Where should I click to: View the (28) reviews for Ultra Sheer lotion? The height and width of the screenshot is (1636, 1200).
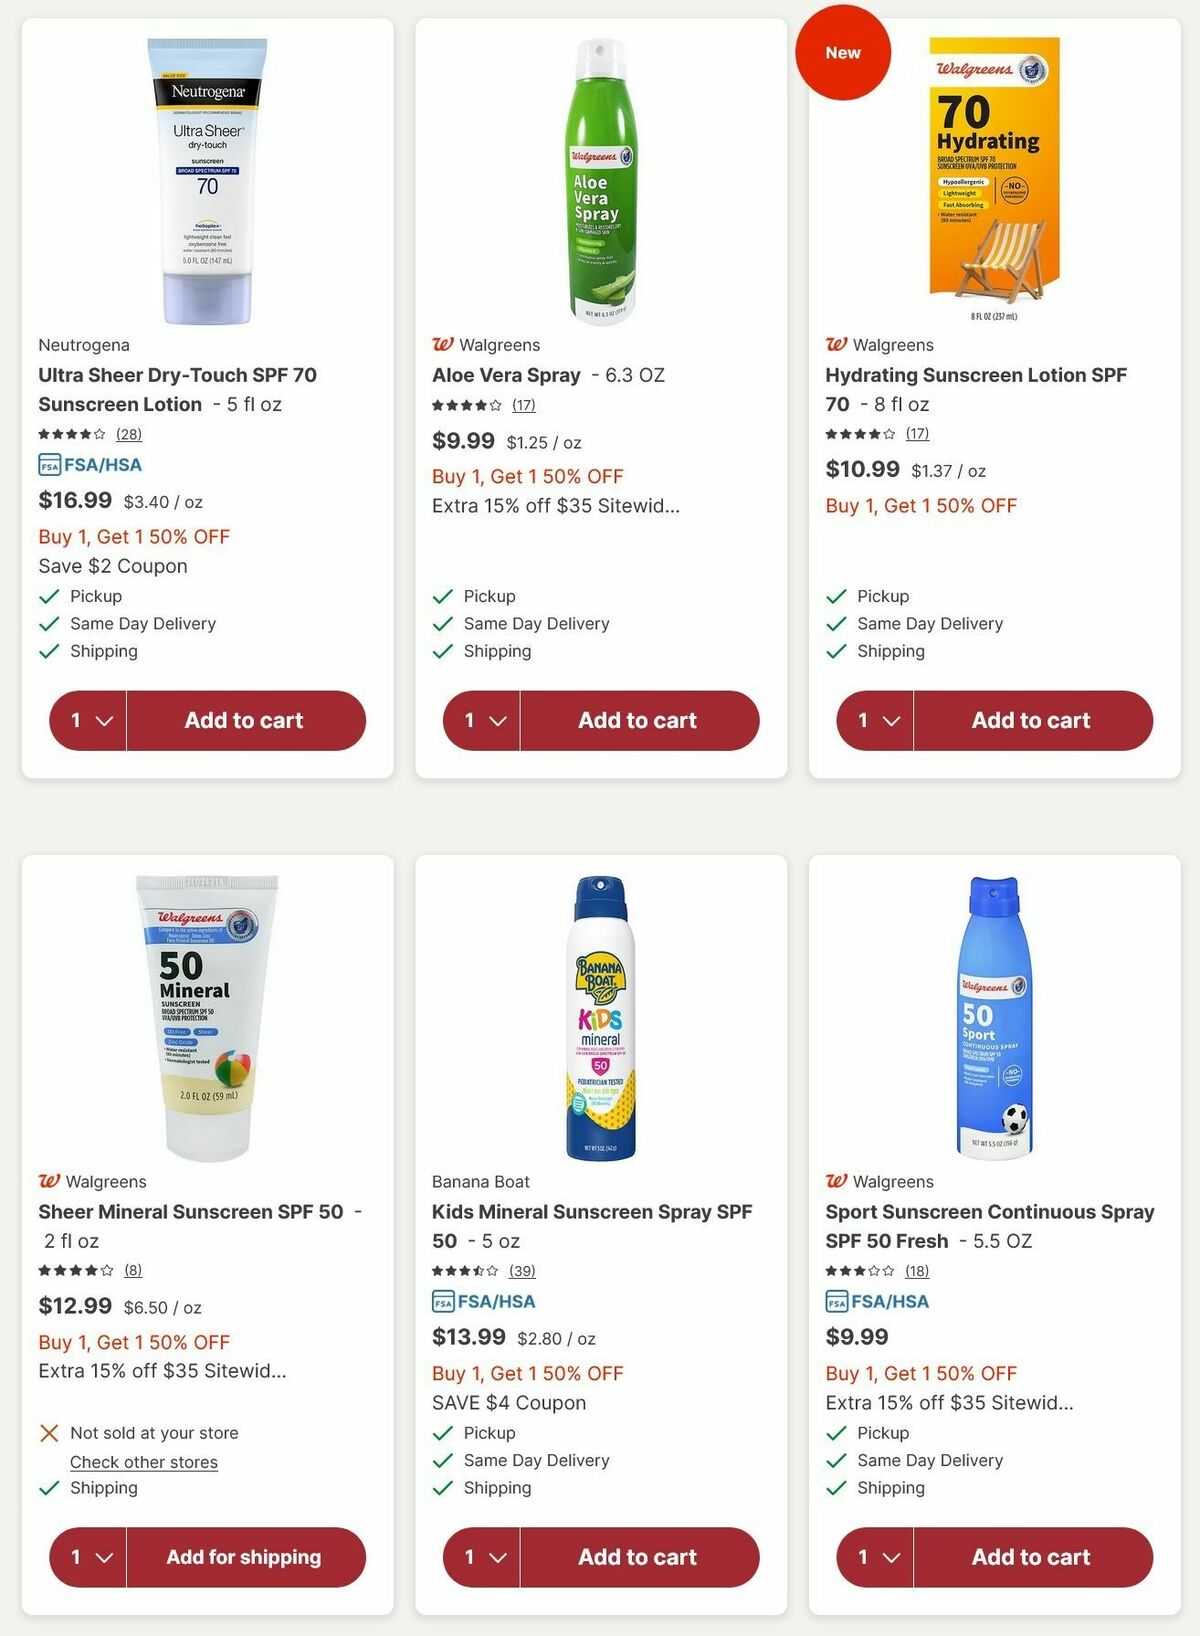[128, 434]
